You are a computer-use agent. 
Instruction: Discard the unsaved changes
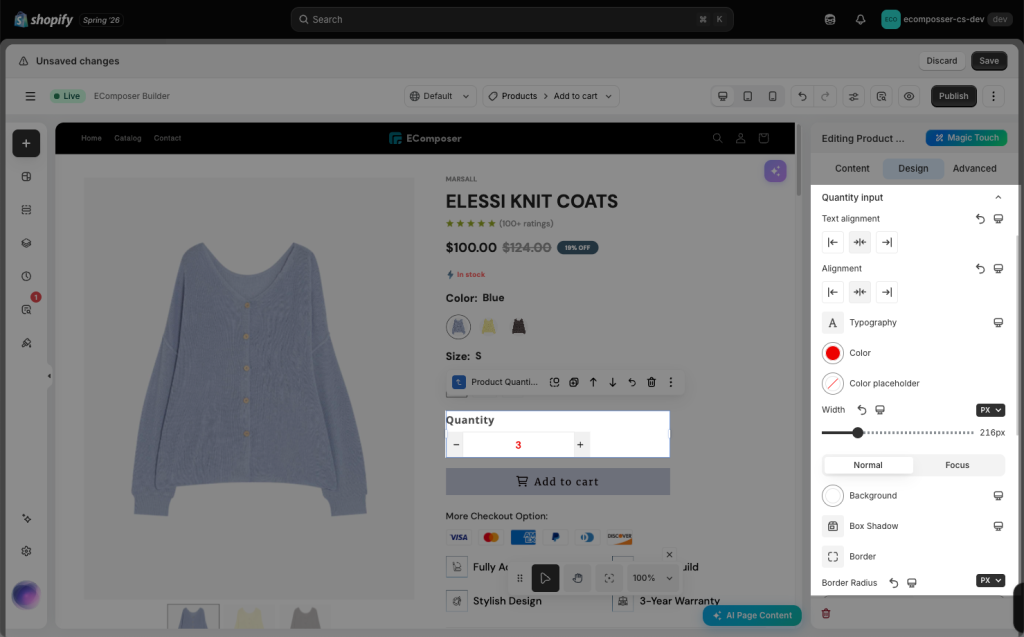[941, 61]
